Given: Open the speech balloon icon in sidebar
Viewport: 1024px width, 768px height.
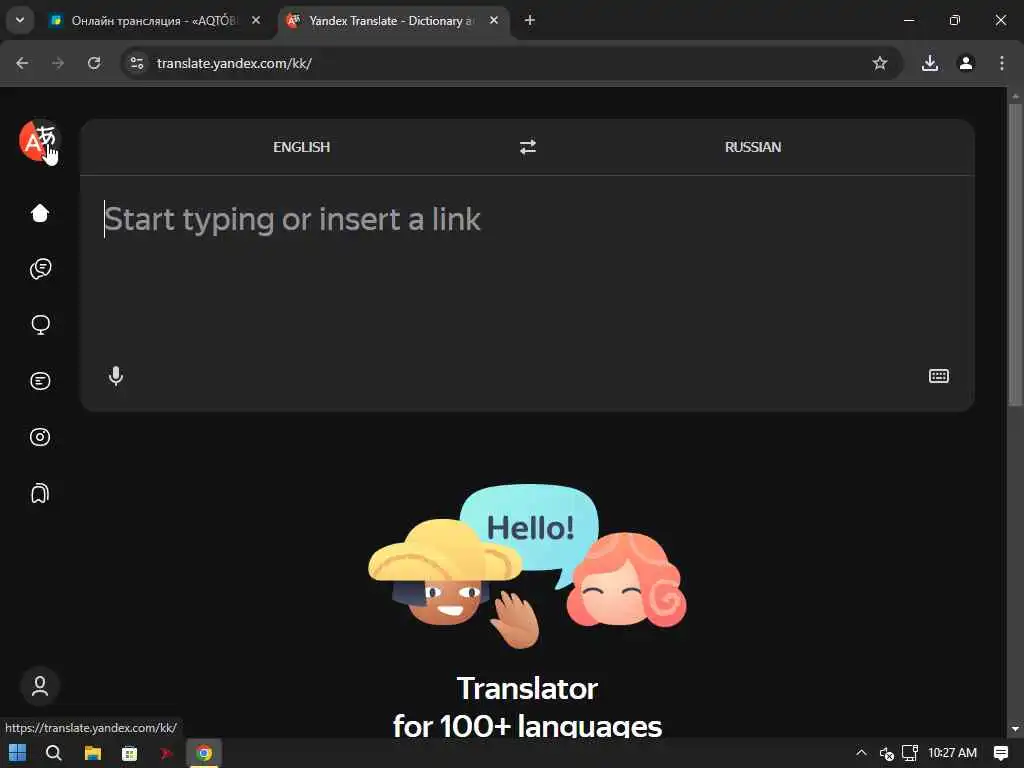Looking at the screenshot, I should [x=40, y=325].
